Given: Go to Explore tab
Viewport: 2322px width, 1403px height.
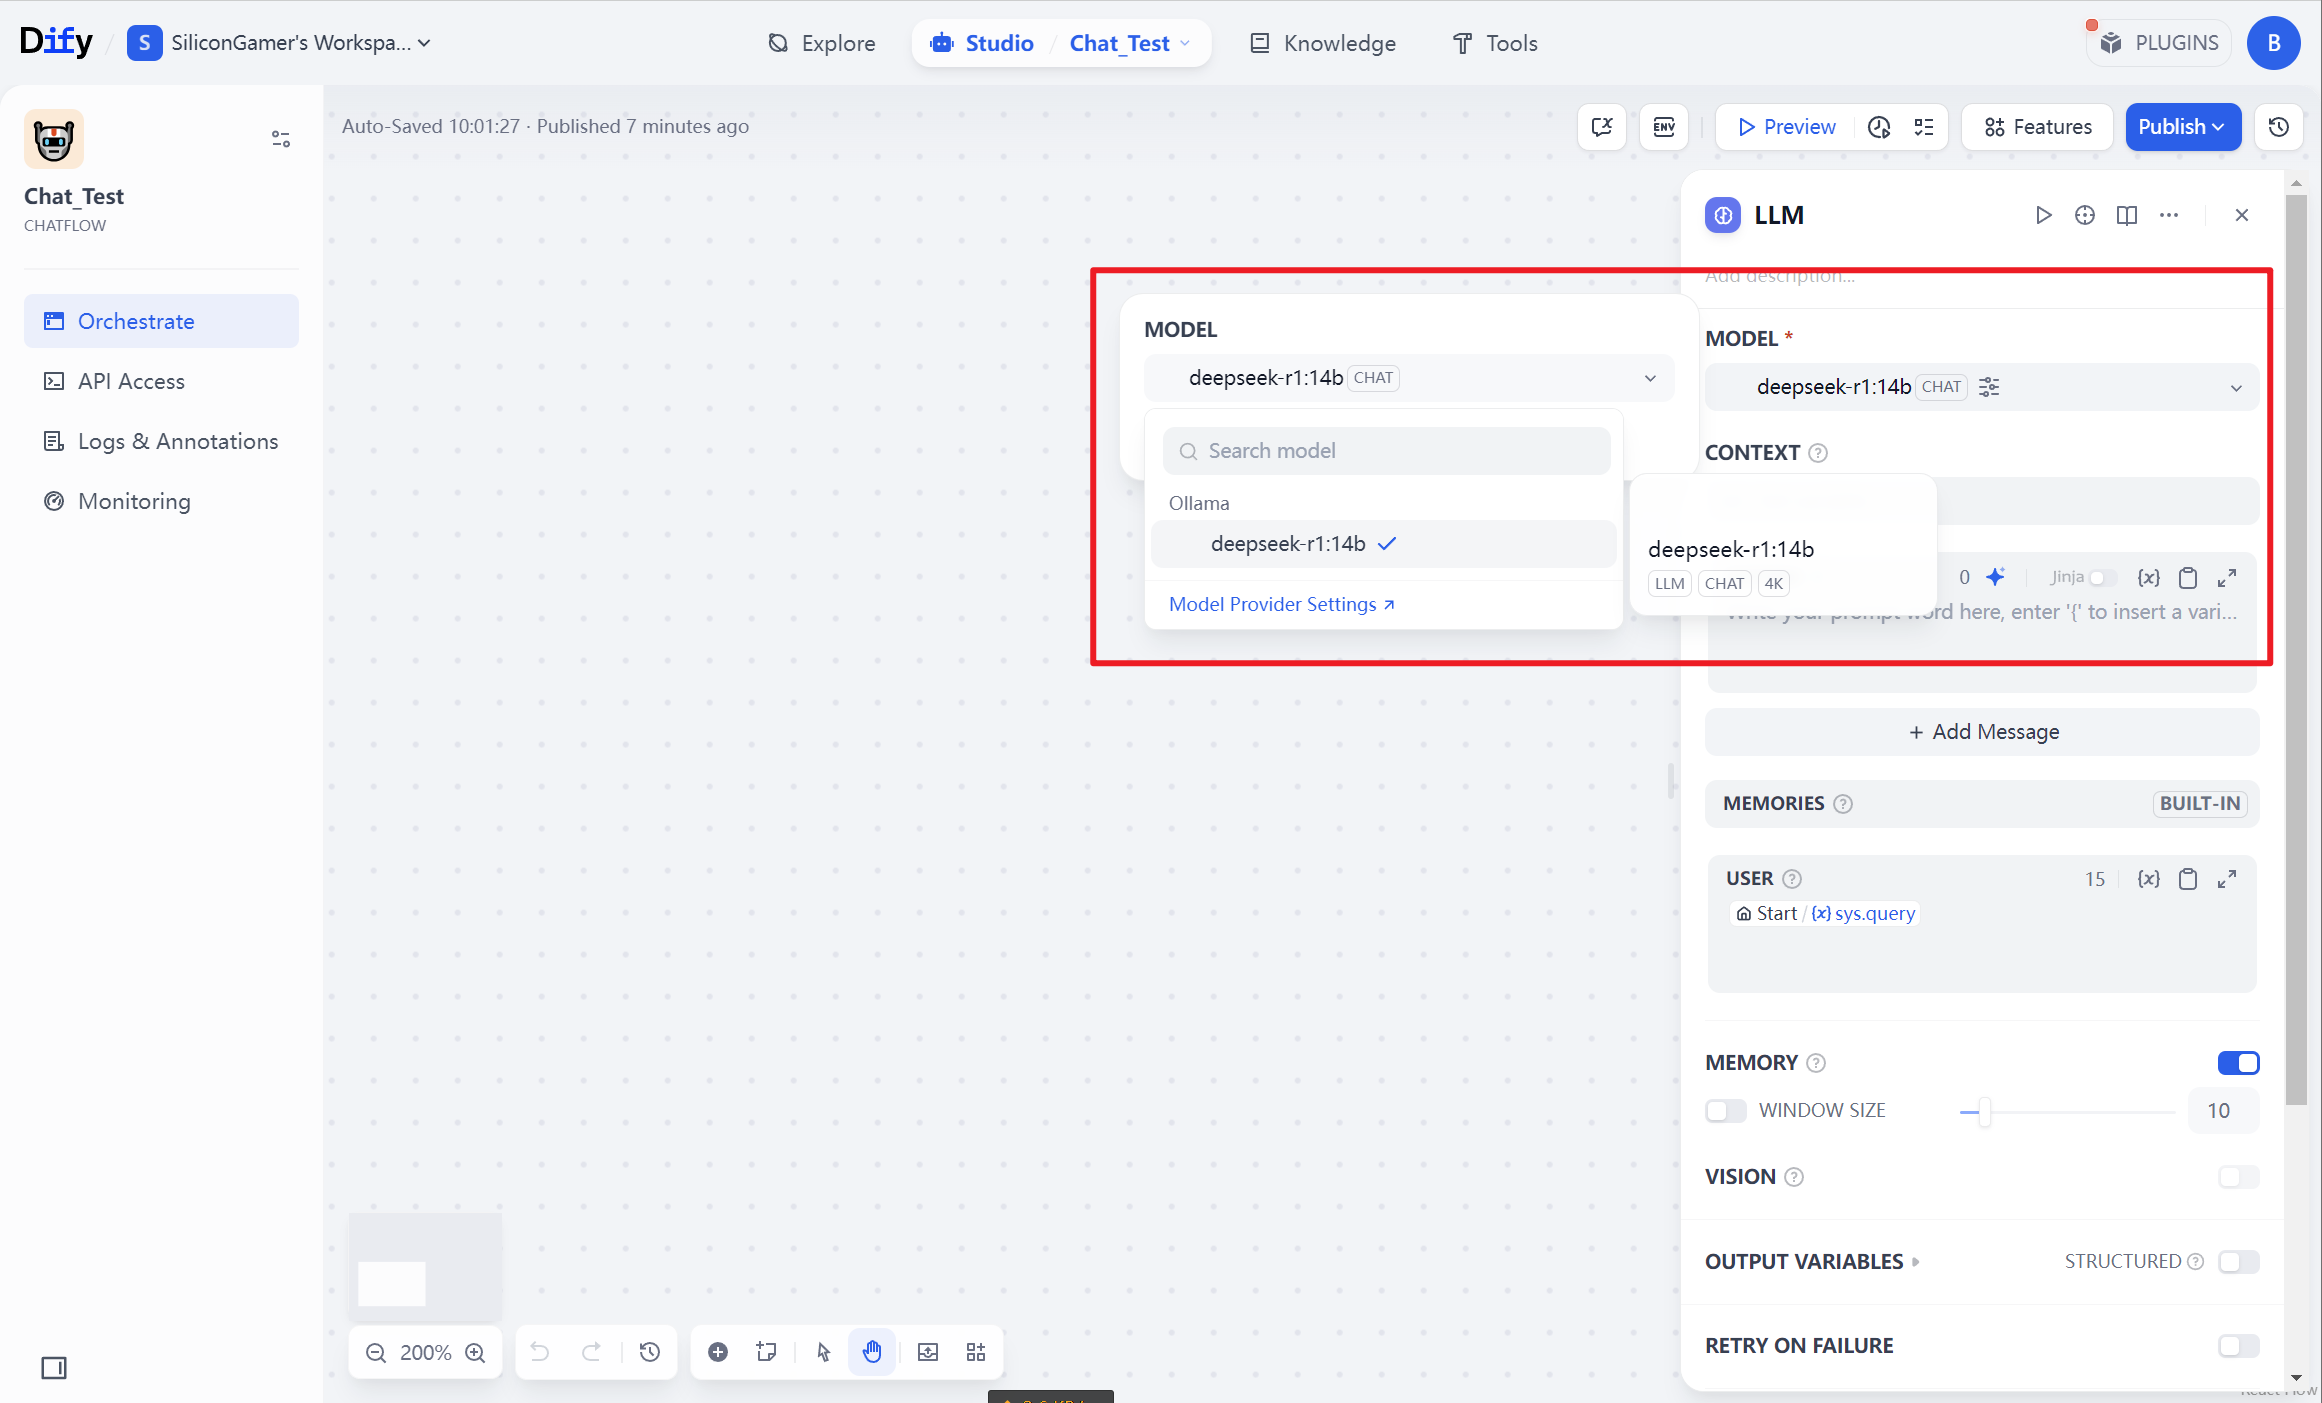Looking at the screenshot, I should coord(821,43).
